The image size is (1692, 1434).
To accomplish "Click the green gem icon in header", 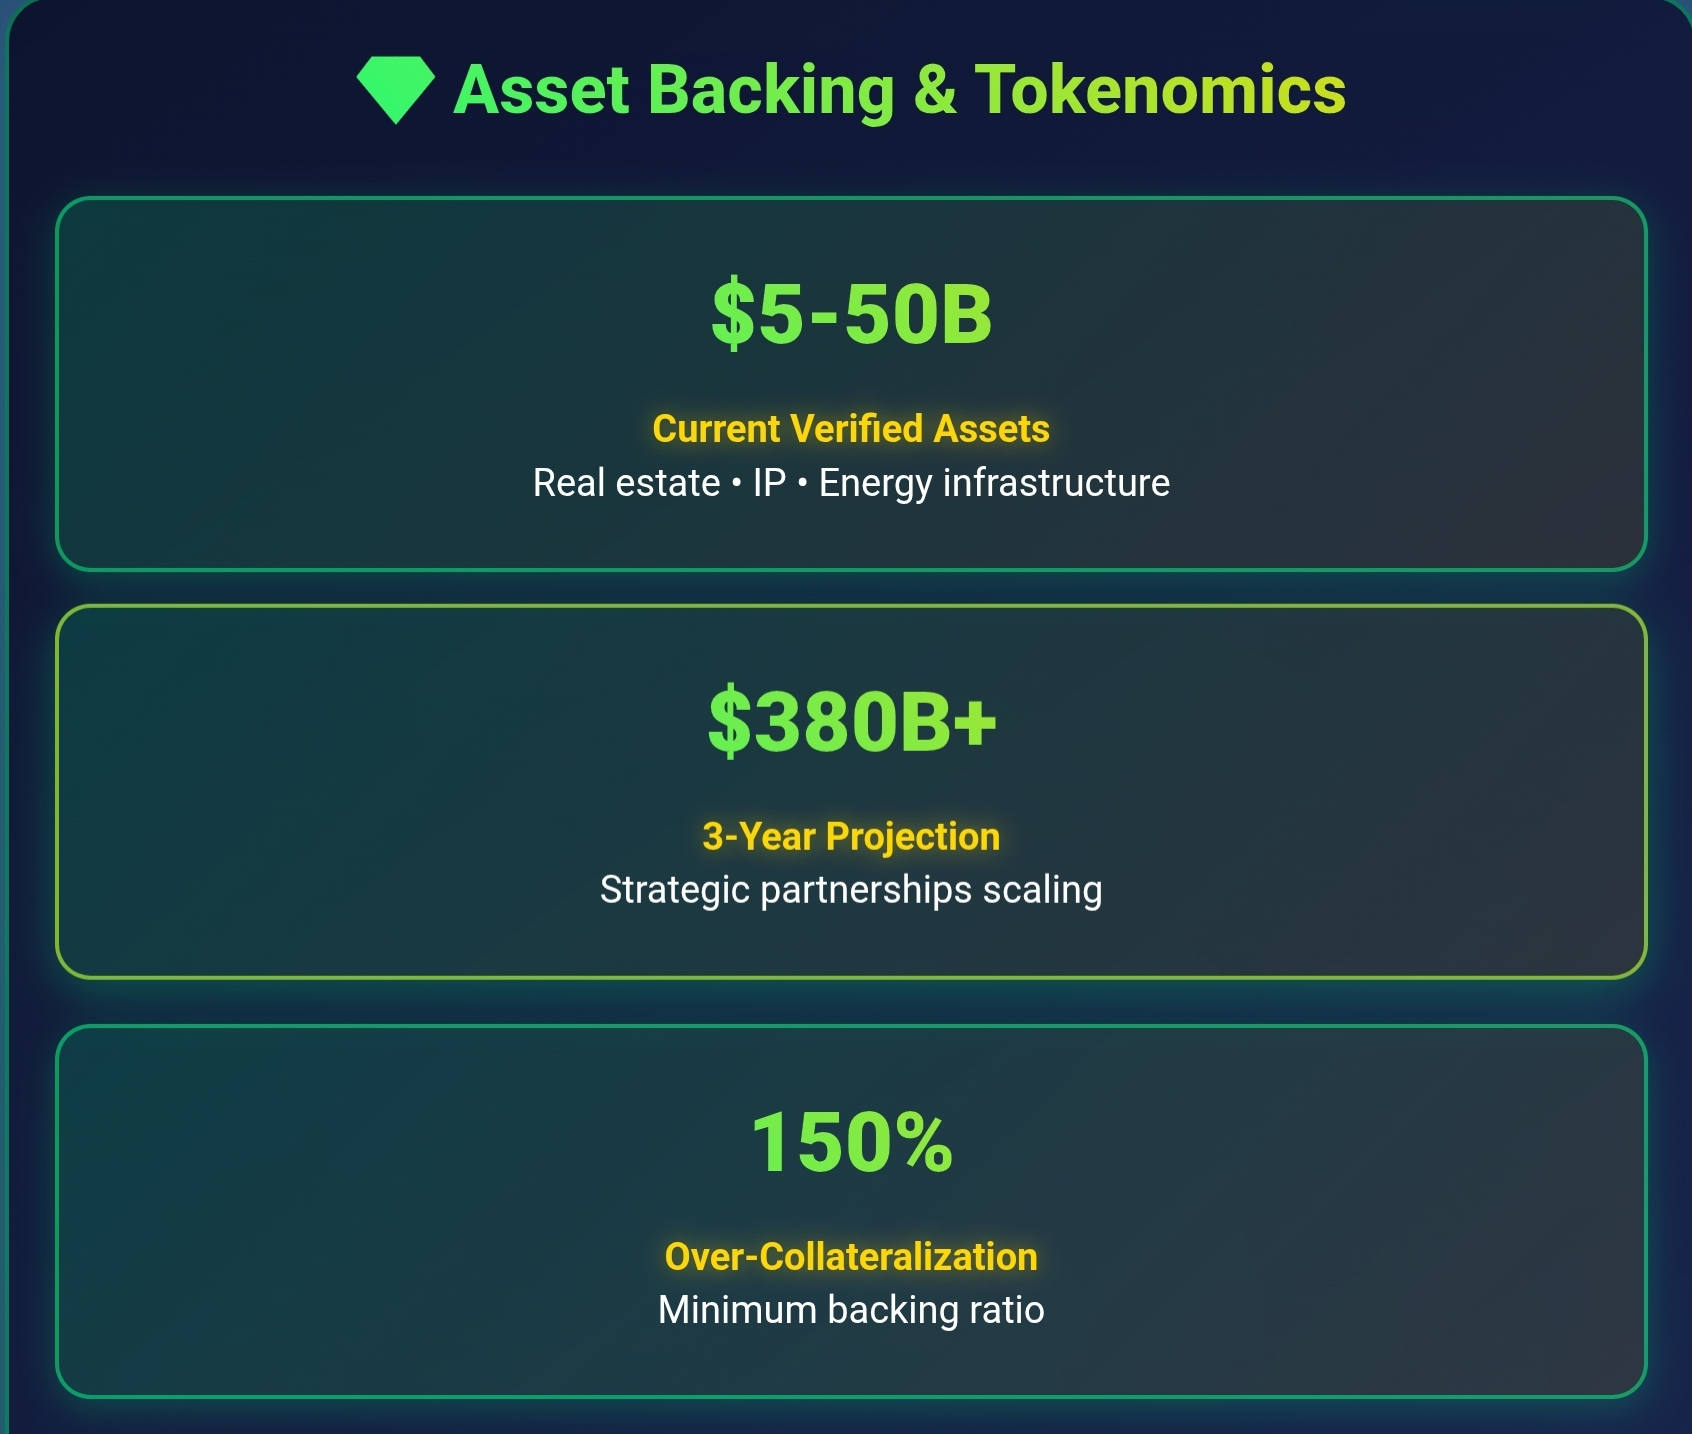I will [396, 90].
